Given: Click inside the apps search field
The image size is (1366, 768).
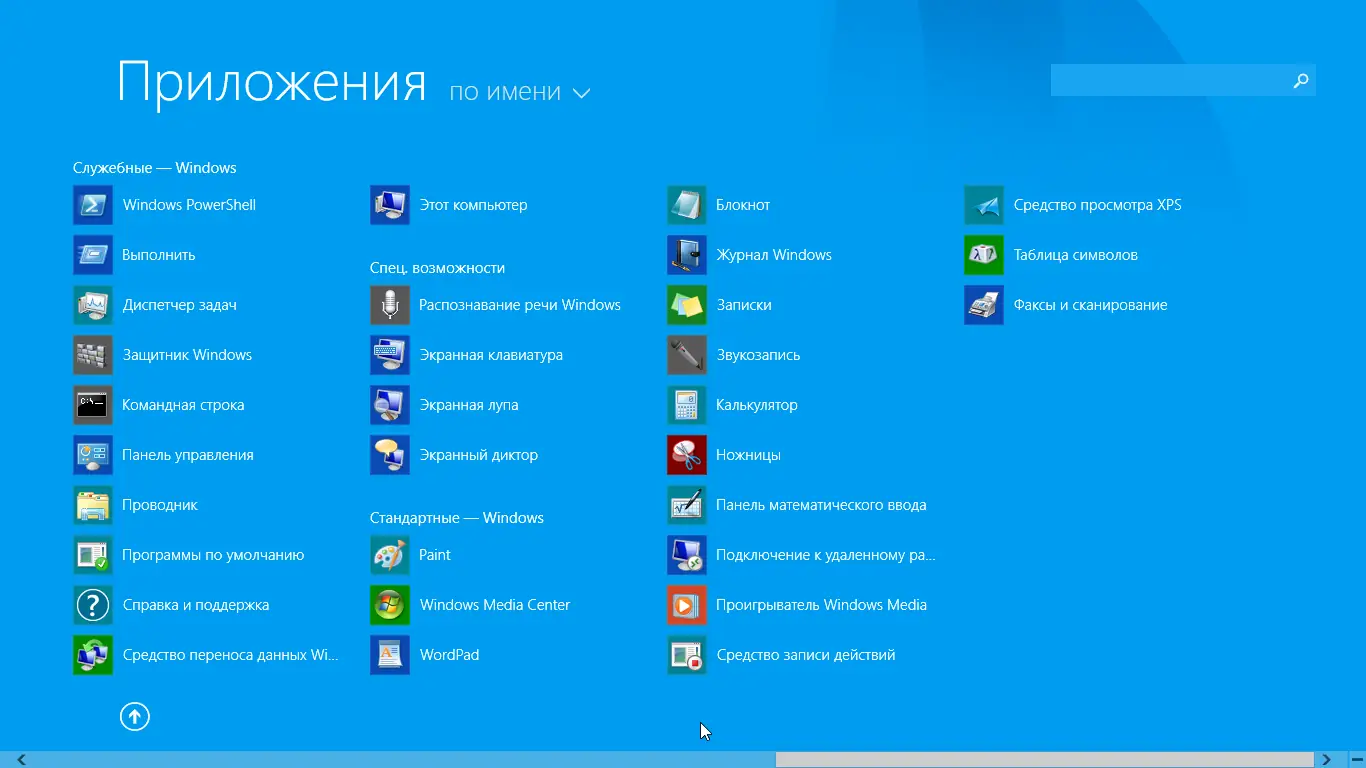Looking at the screenshot, I should pyautogui.click(x=1168, y=80).
